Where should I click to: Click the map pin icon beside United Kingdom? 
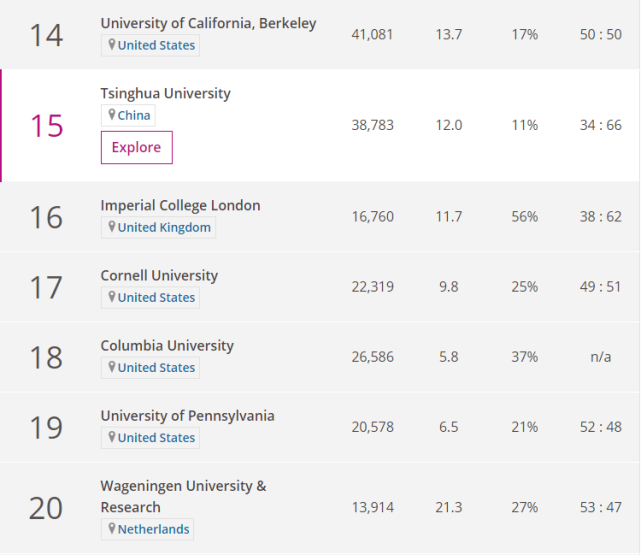pyautogui.click(x=112, y=227)
